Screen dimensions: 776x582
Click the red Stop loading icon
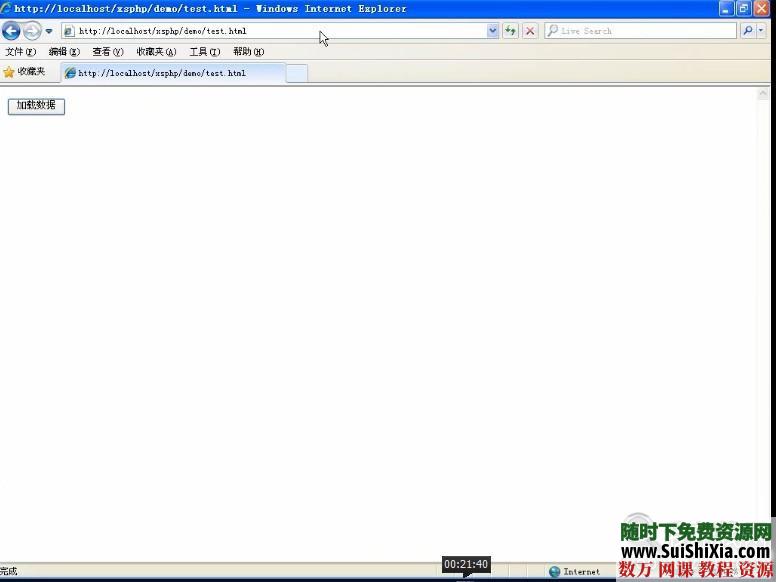[530, 31]
